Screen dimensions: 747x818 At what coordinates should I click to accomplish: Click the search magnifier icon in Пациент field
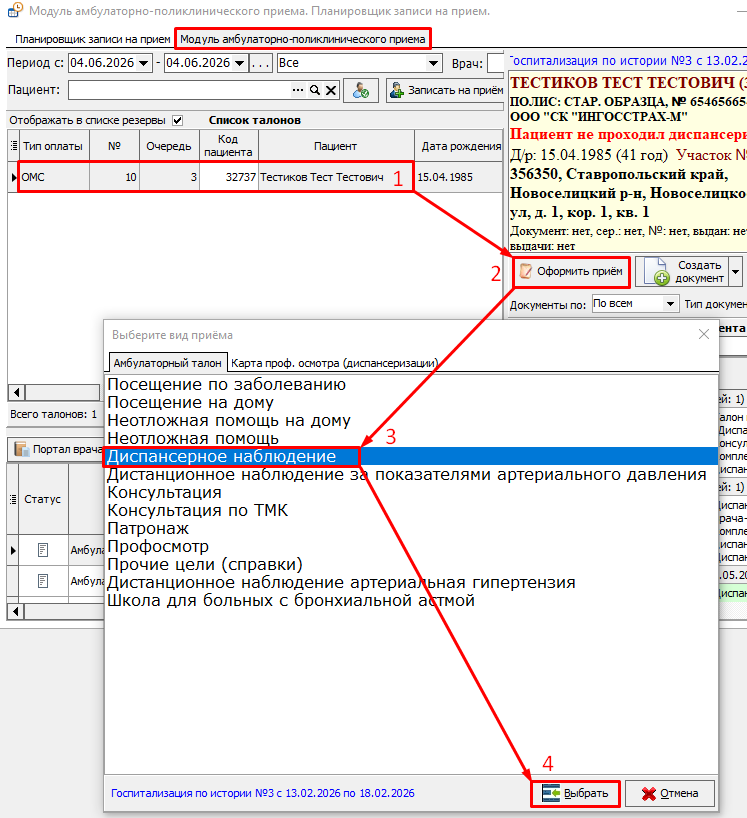click(x=315, y=90)
